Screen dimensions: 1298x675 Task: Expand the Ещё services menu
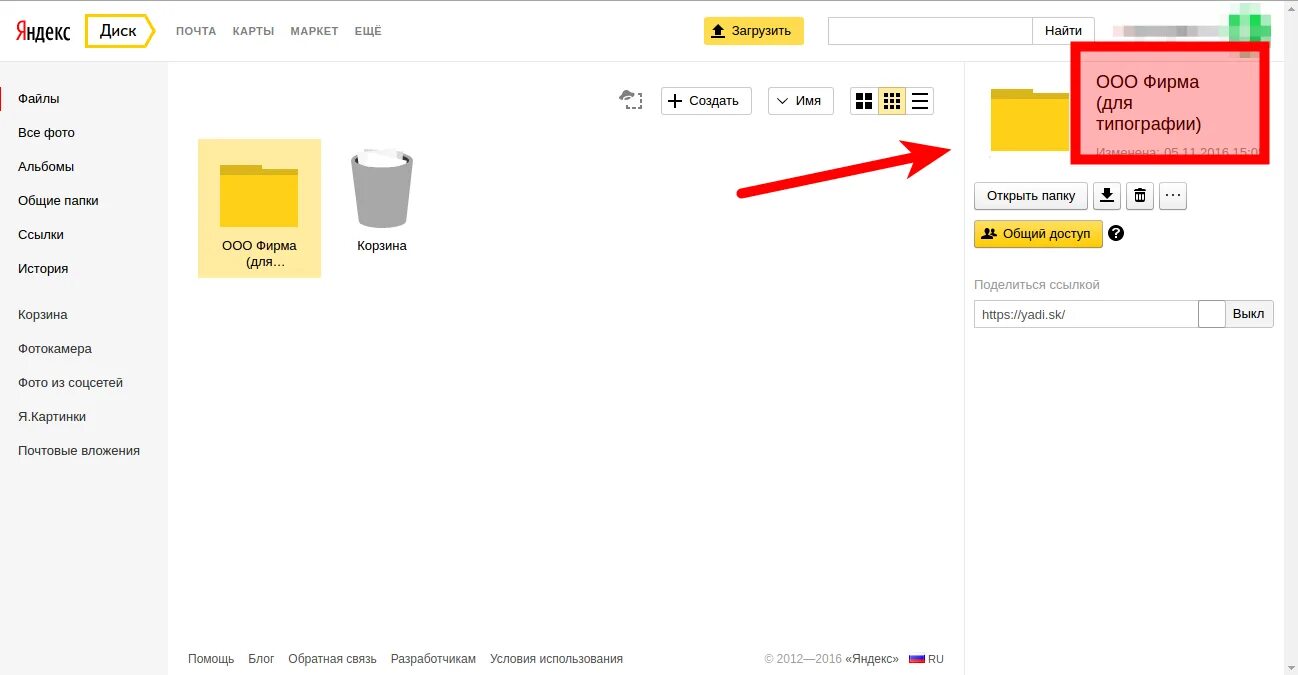pos(368,31)
